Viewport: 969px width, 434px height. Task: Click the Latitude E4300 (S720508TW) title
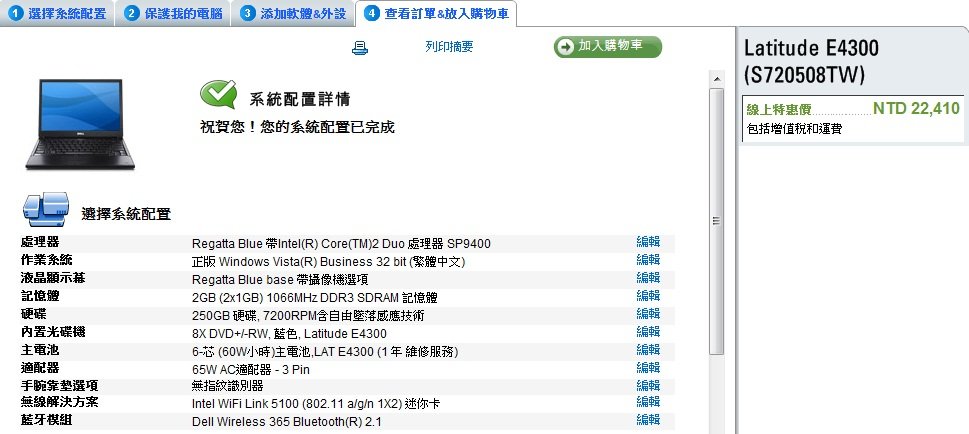tap(811, 61)
